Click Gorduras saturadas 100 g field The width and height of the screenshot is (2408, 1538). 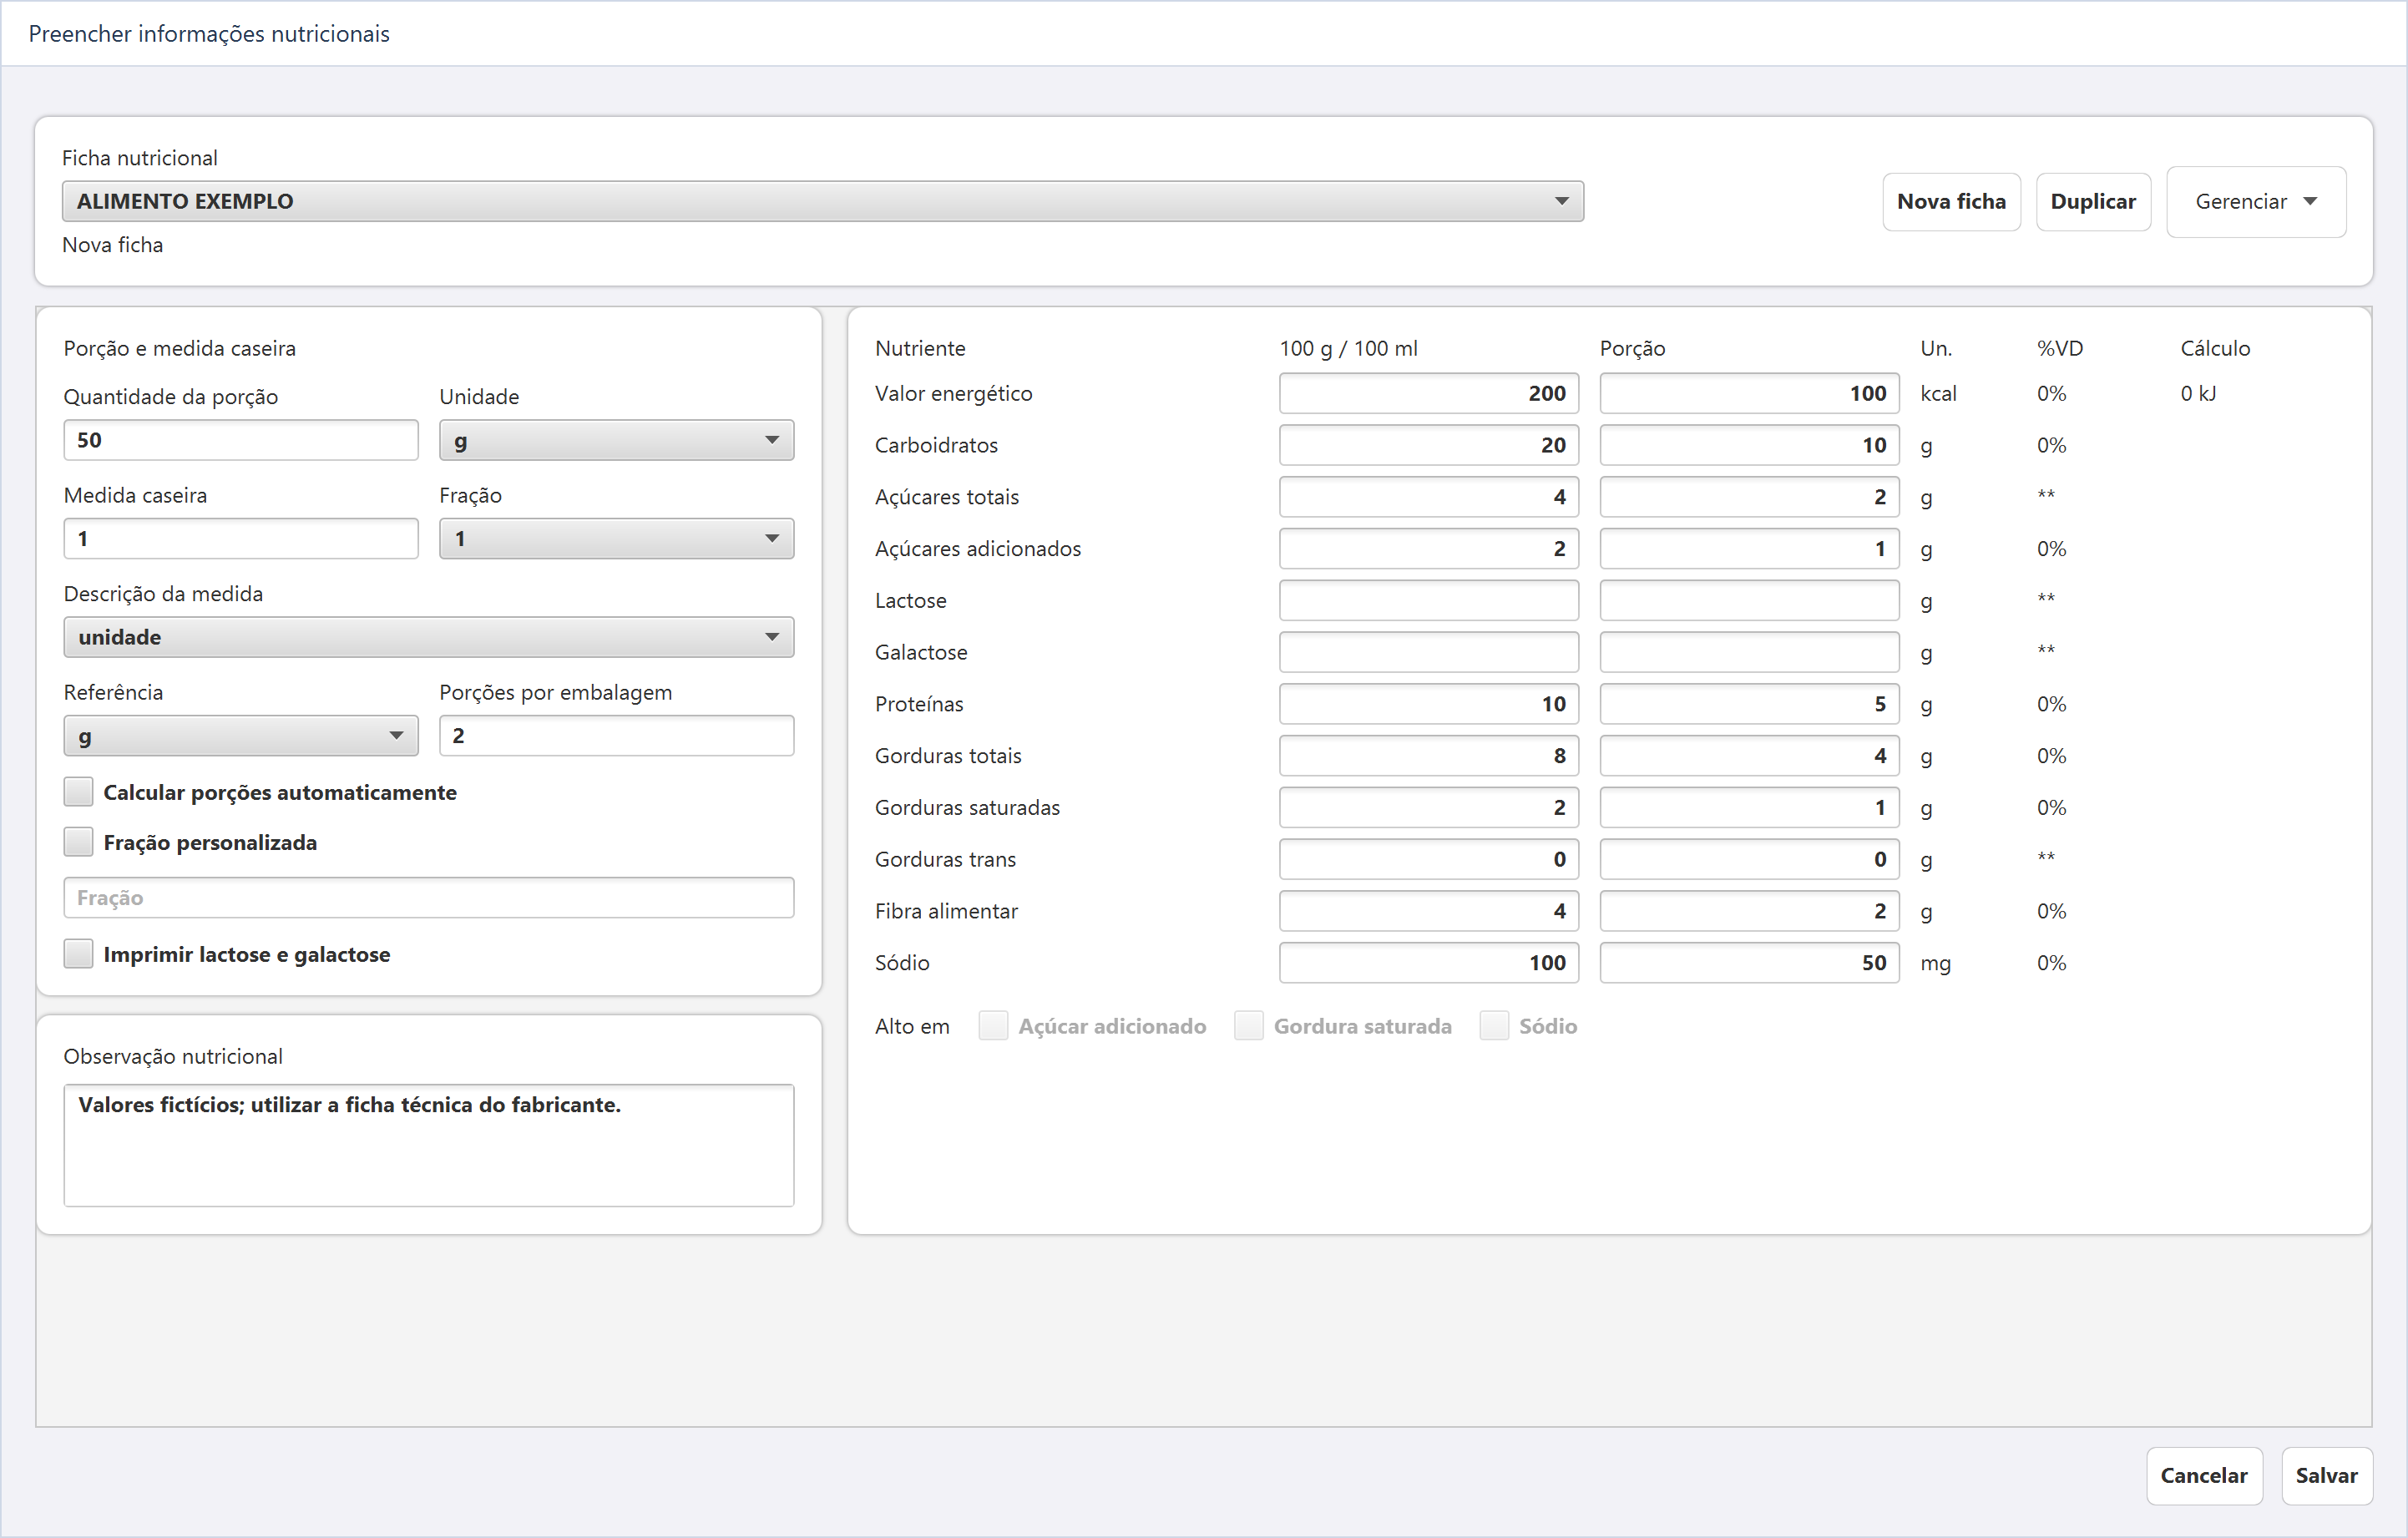1429,808
